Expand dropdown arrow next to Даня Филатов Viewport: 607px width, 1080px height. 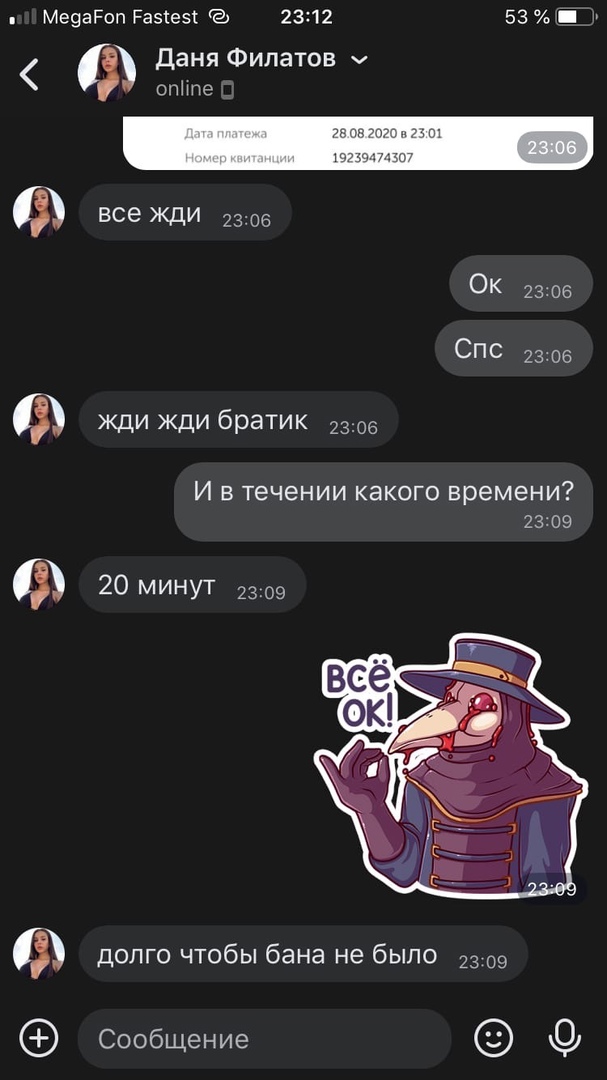click(359, 60)
